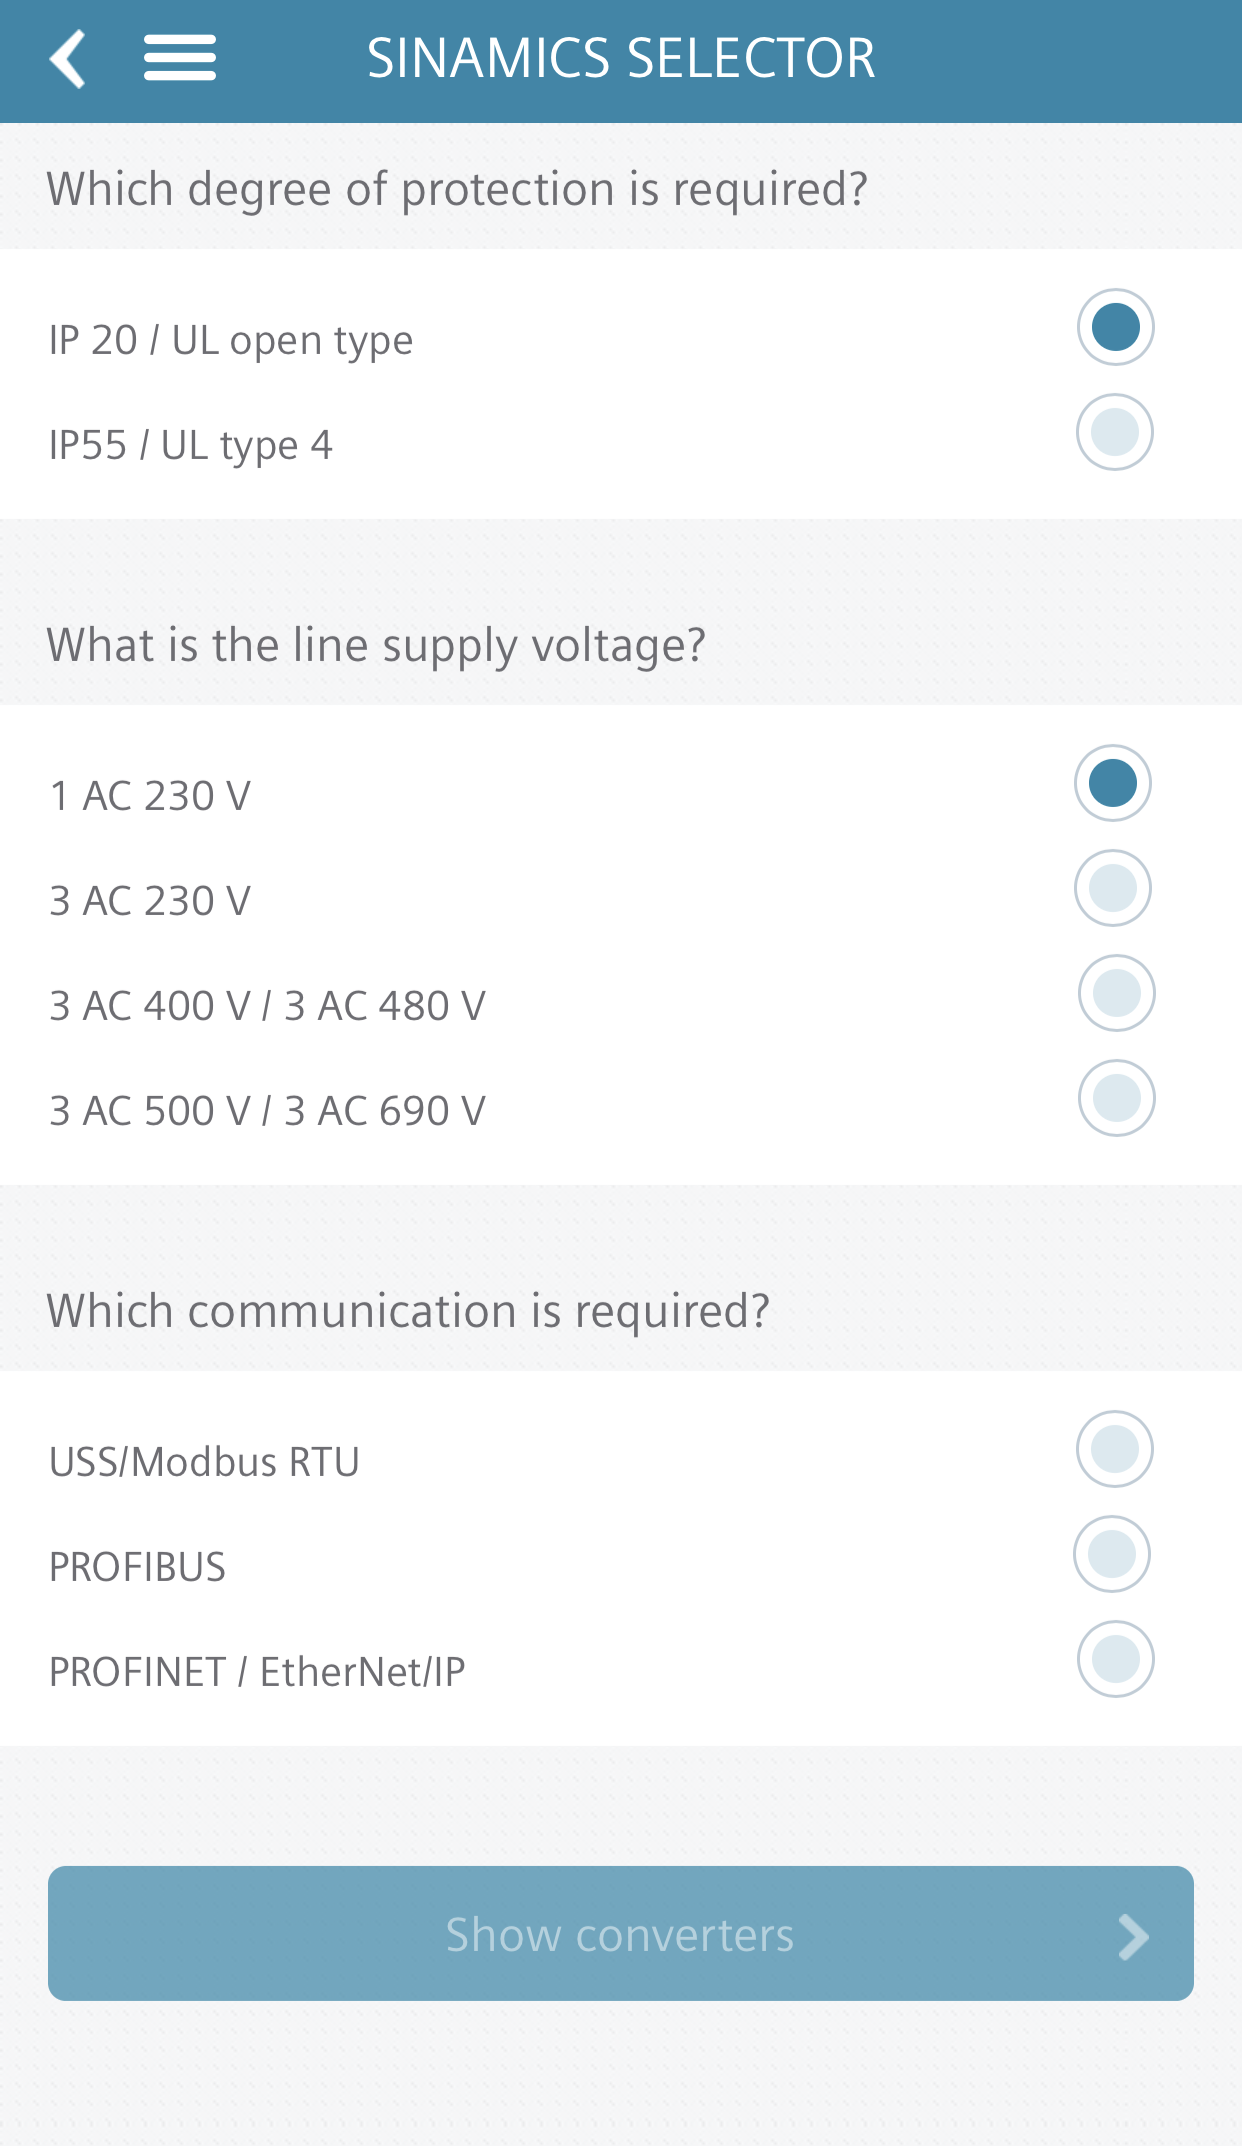Choose the 1 AC 230 V radio button
The image size is (1242, 2146).
pos(1113,783)
